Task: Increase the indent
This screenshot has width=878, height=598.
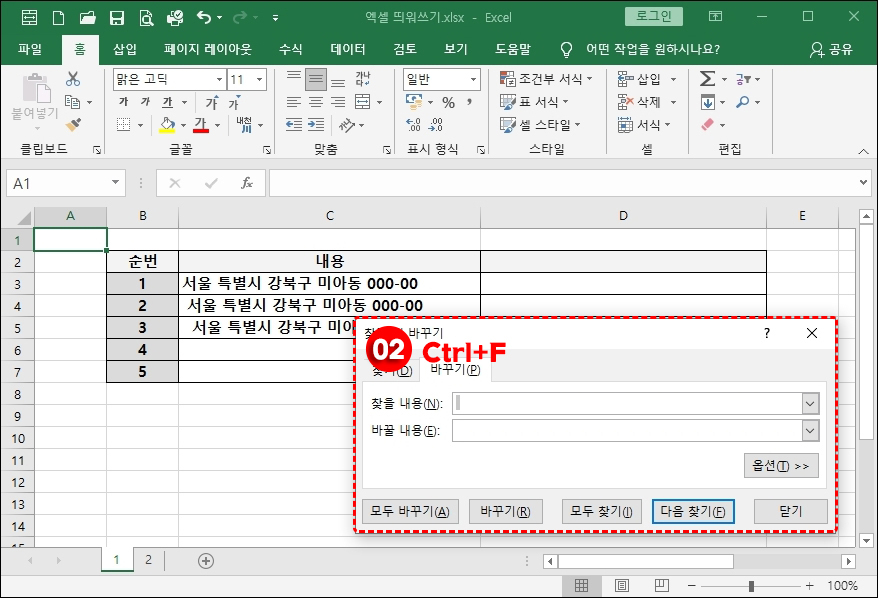Action: click(x=316, y=125)
